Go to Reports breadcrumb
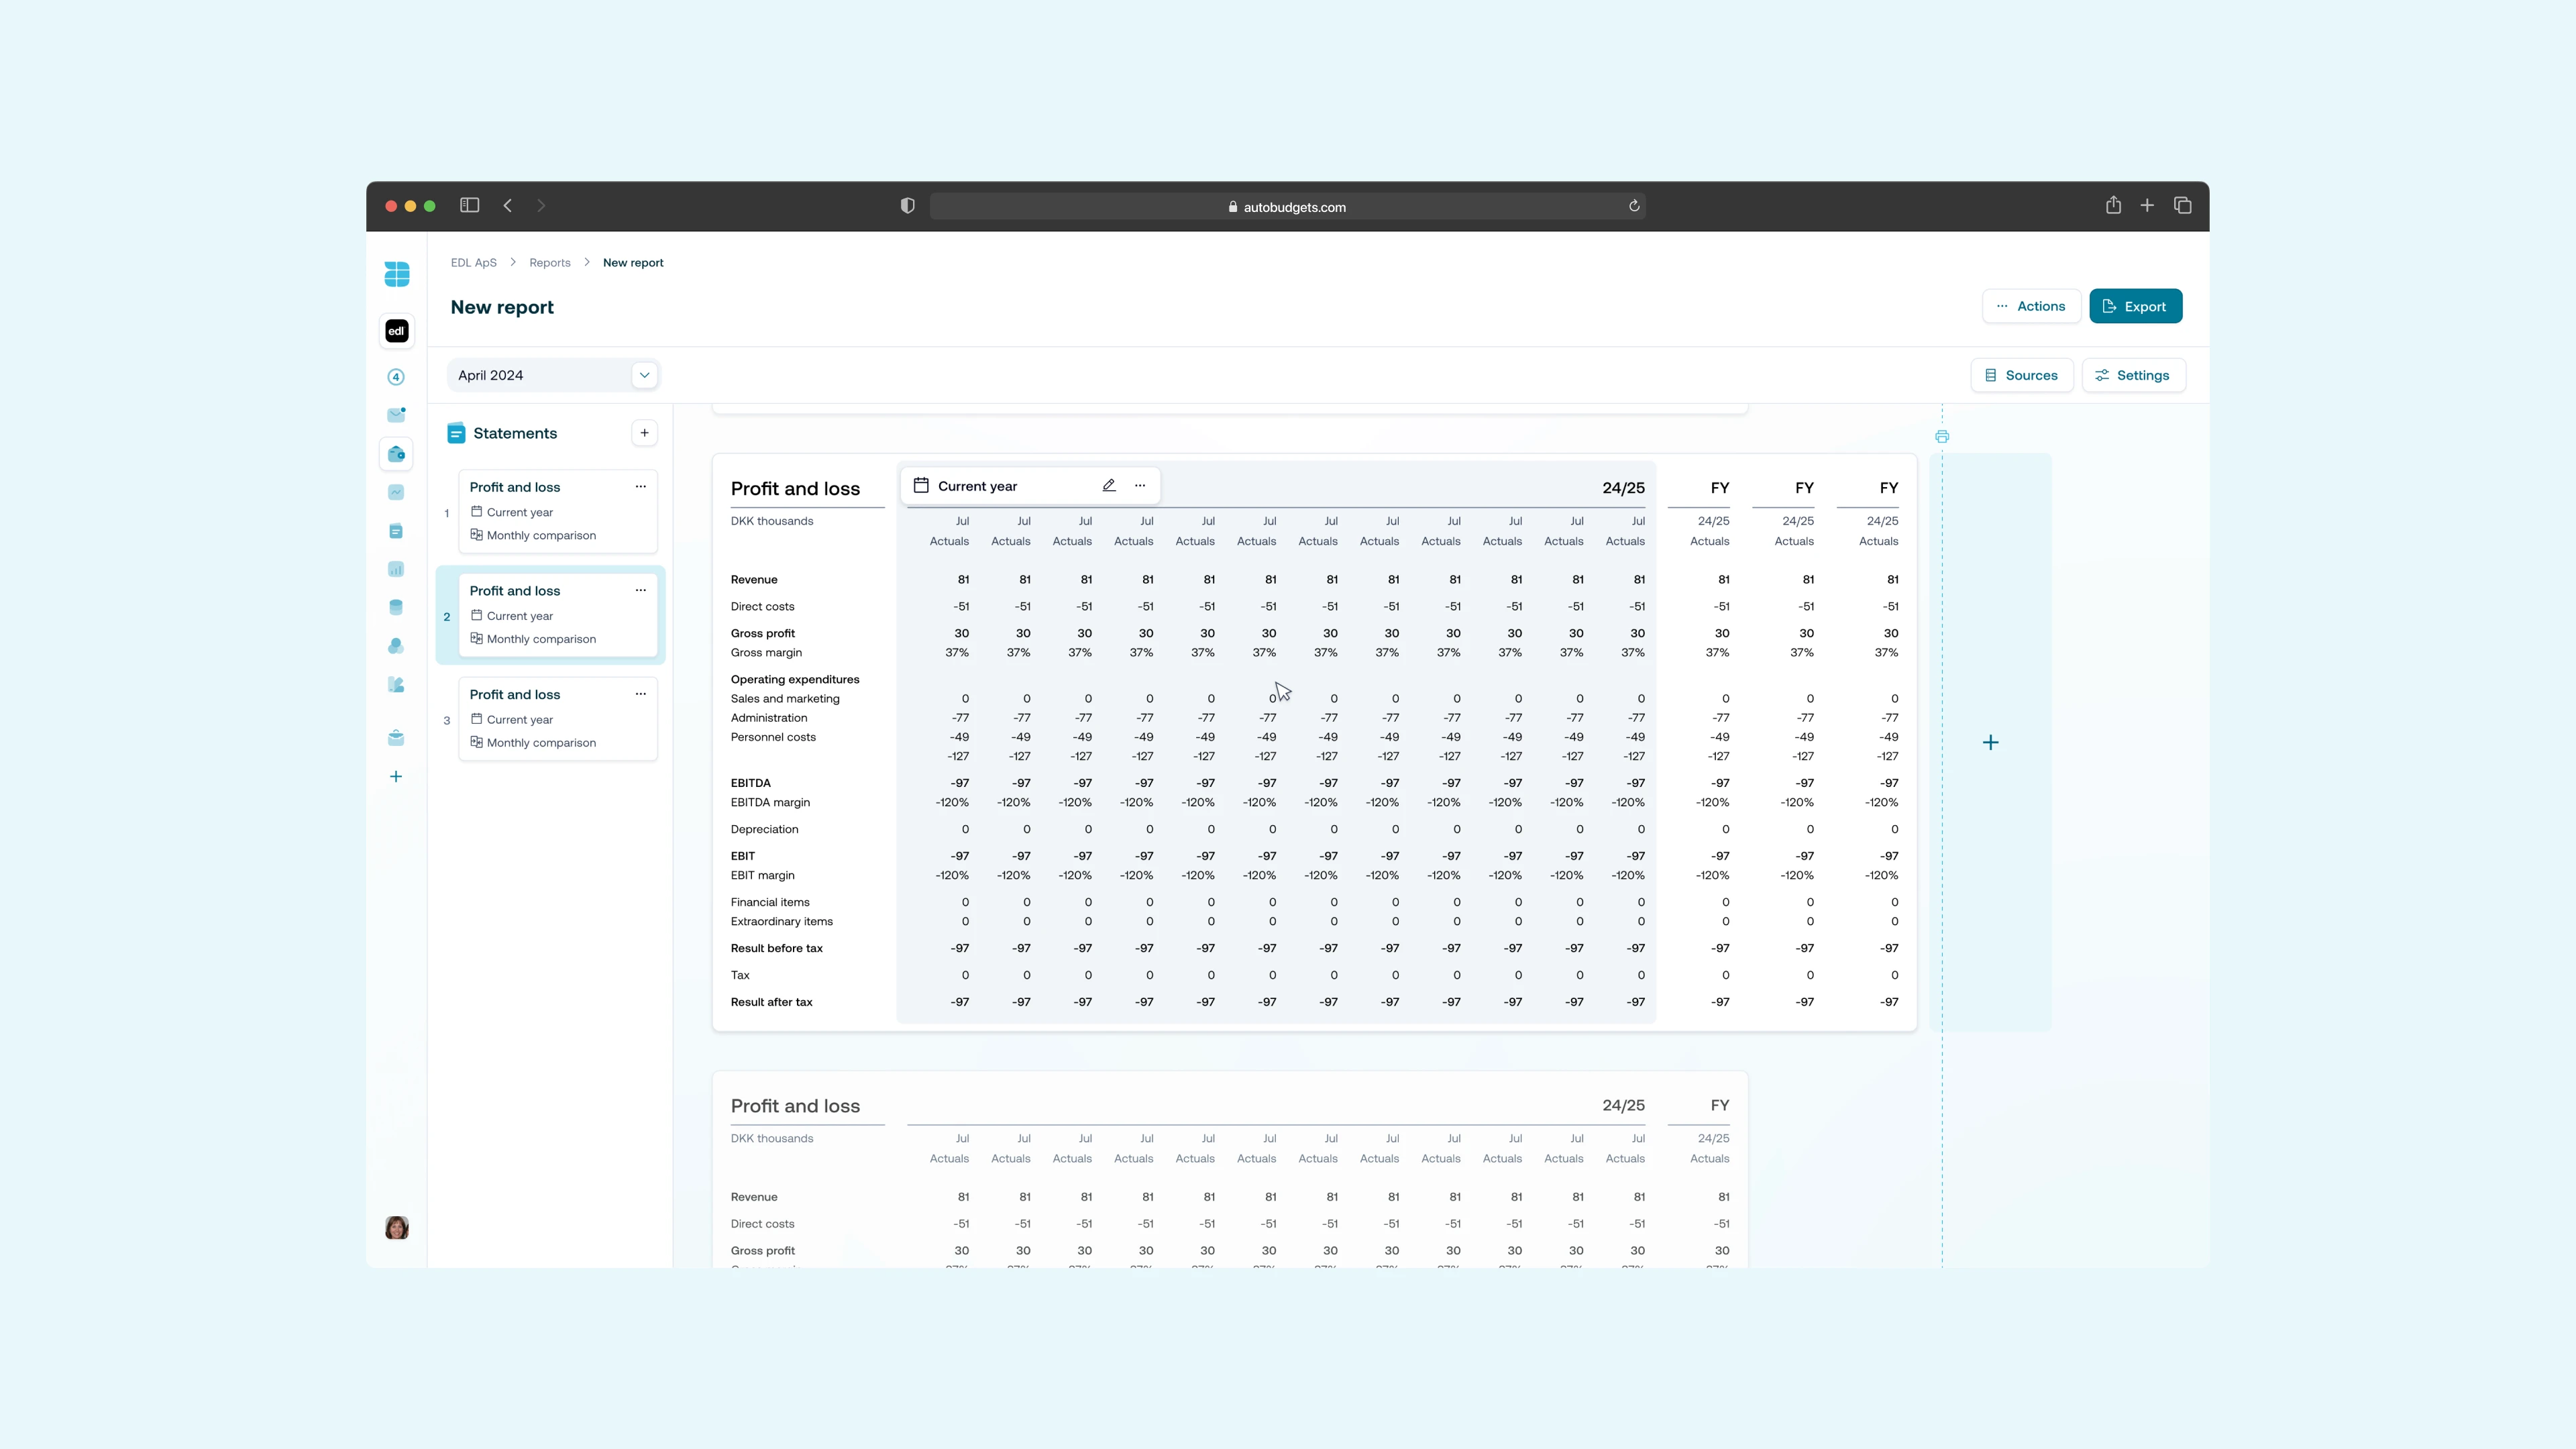The image size is (2576, 1449). point(549,263)
